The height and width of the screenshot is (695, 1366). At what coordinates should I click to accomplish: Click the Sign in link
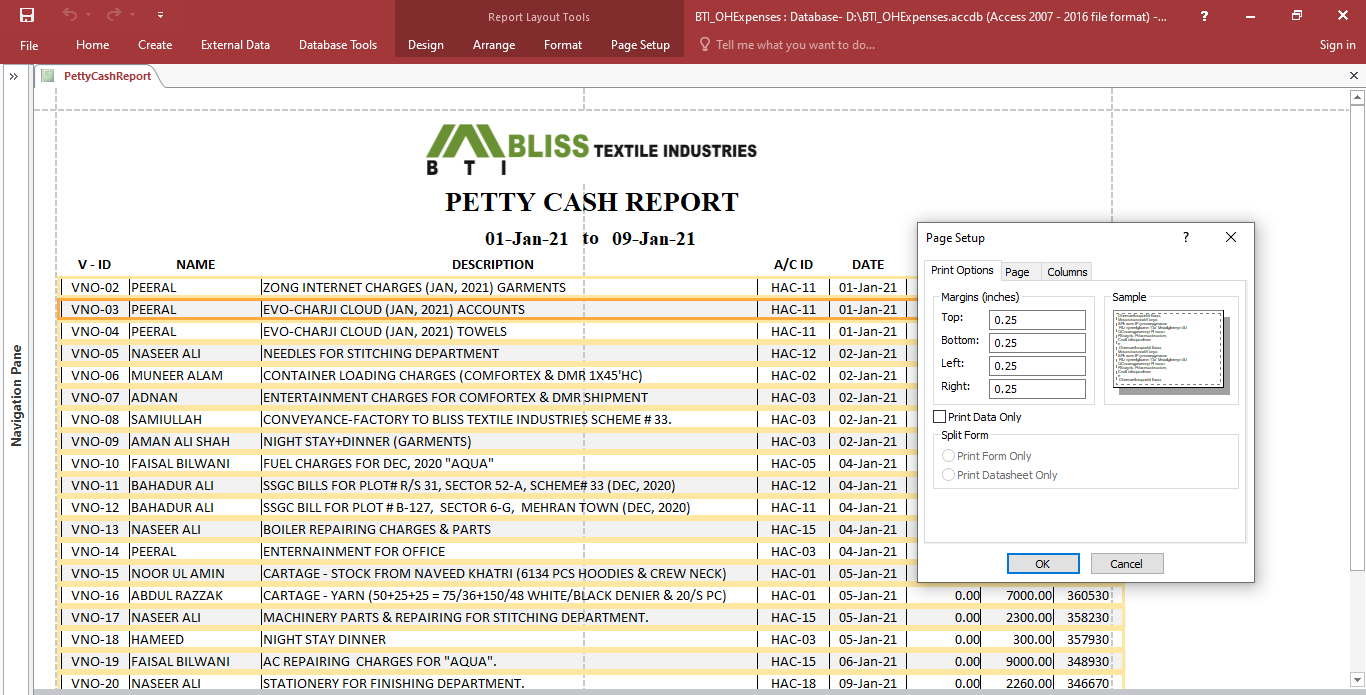pyautogui.click(x=1337, y=45)
